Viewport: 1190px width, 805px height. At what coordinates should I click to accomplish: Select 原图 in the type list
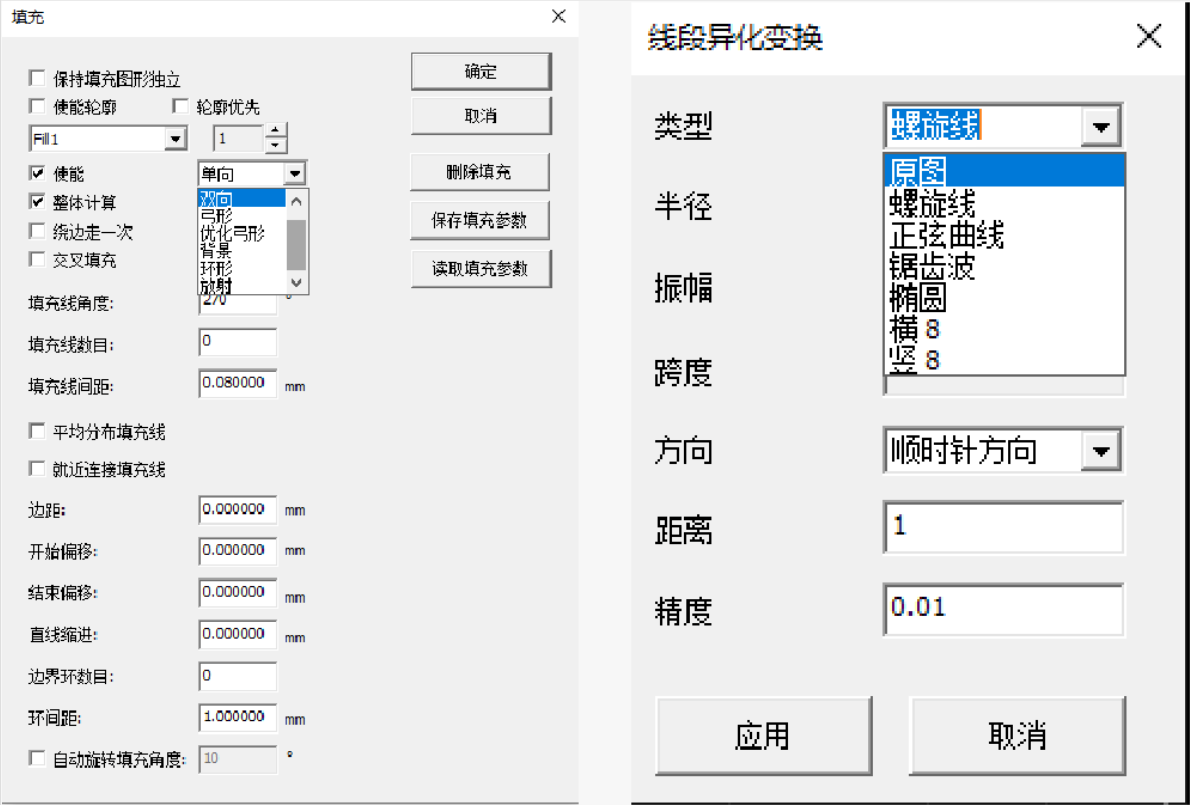click(1005, 171)
